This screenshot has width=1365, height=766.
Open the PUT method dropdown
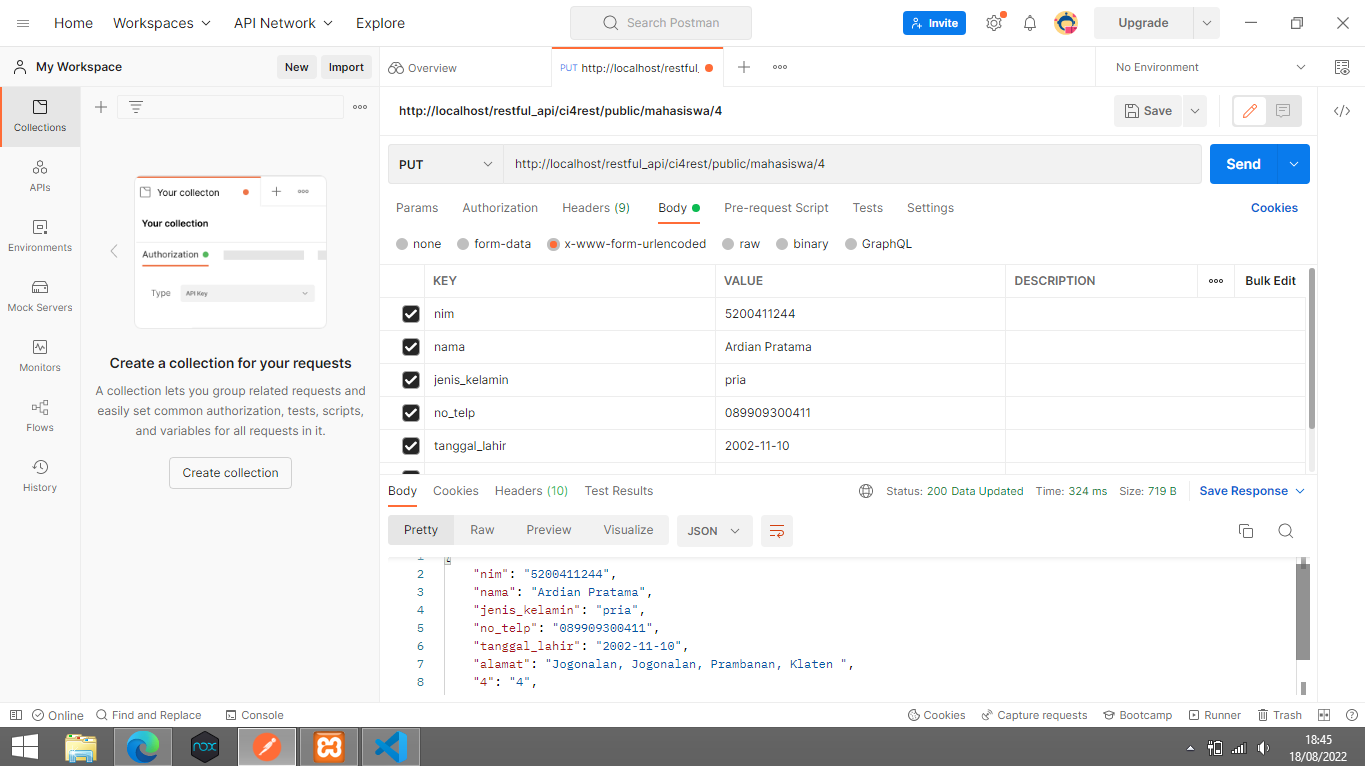445,164
